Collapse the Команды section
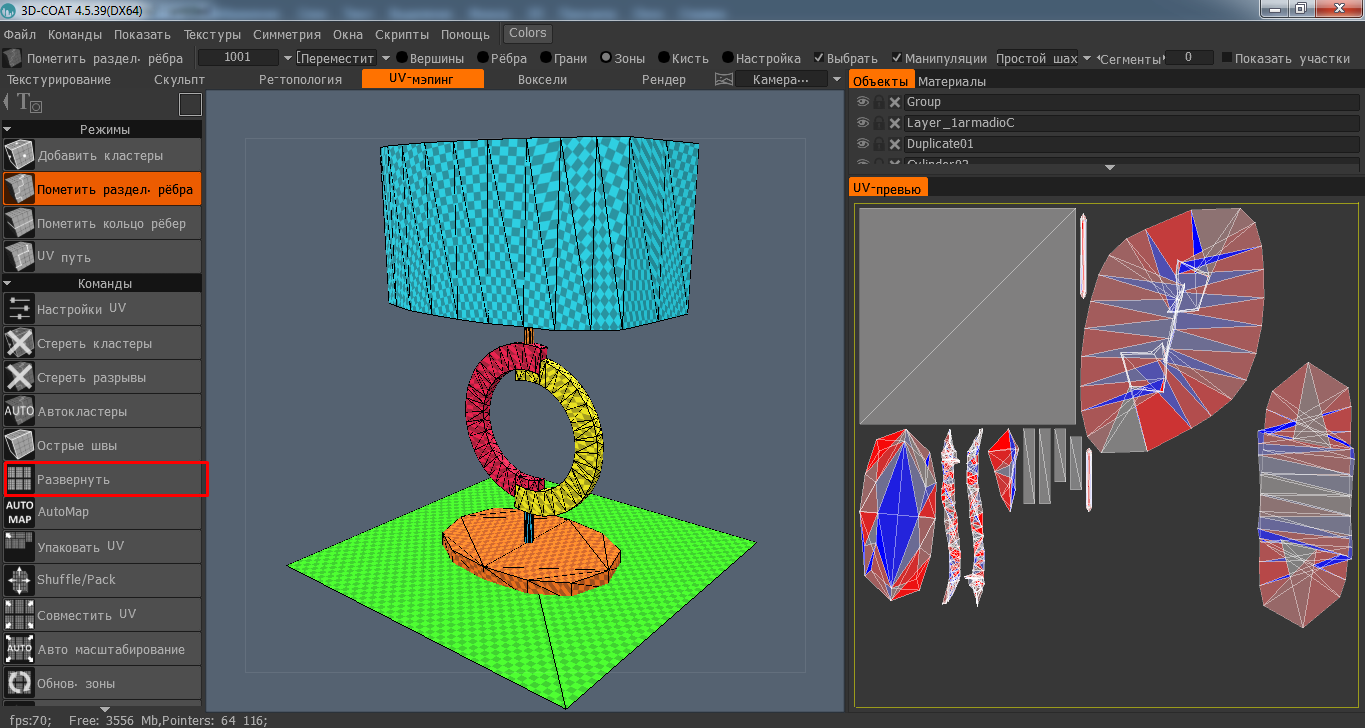The image size is (1365, 728). pyautogui.click(x=9, y=283)
